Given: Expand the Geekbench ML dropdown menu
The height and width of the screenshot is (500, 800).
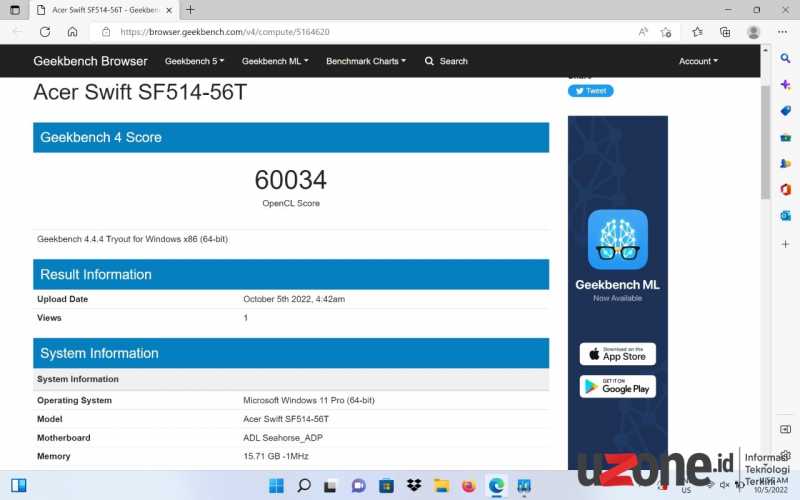Looking at the screenshot, I should point(275,61).
